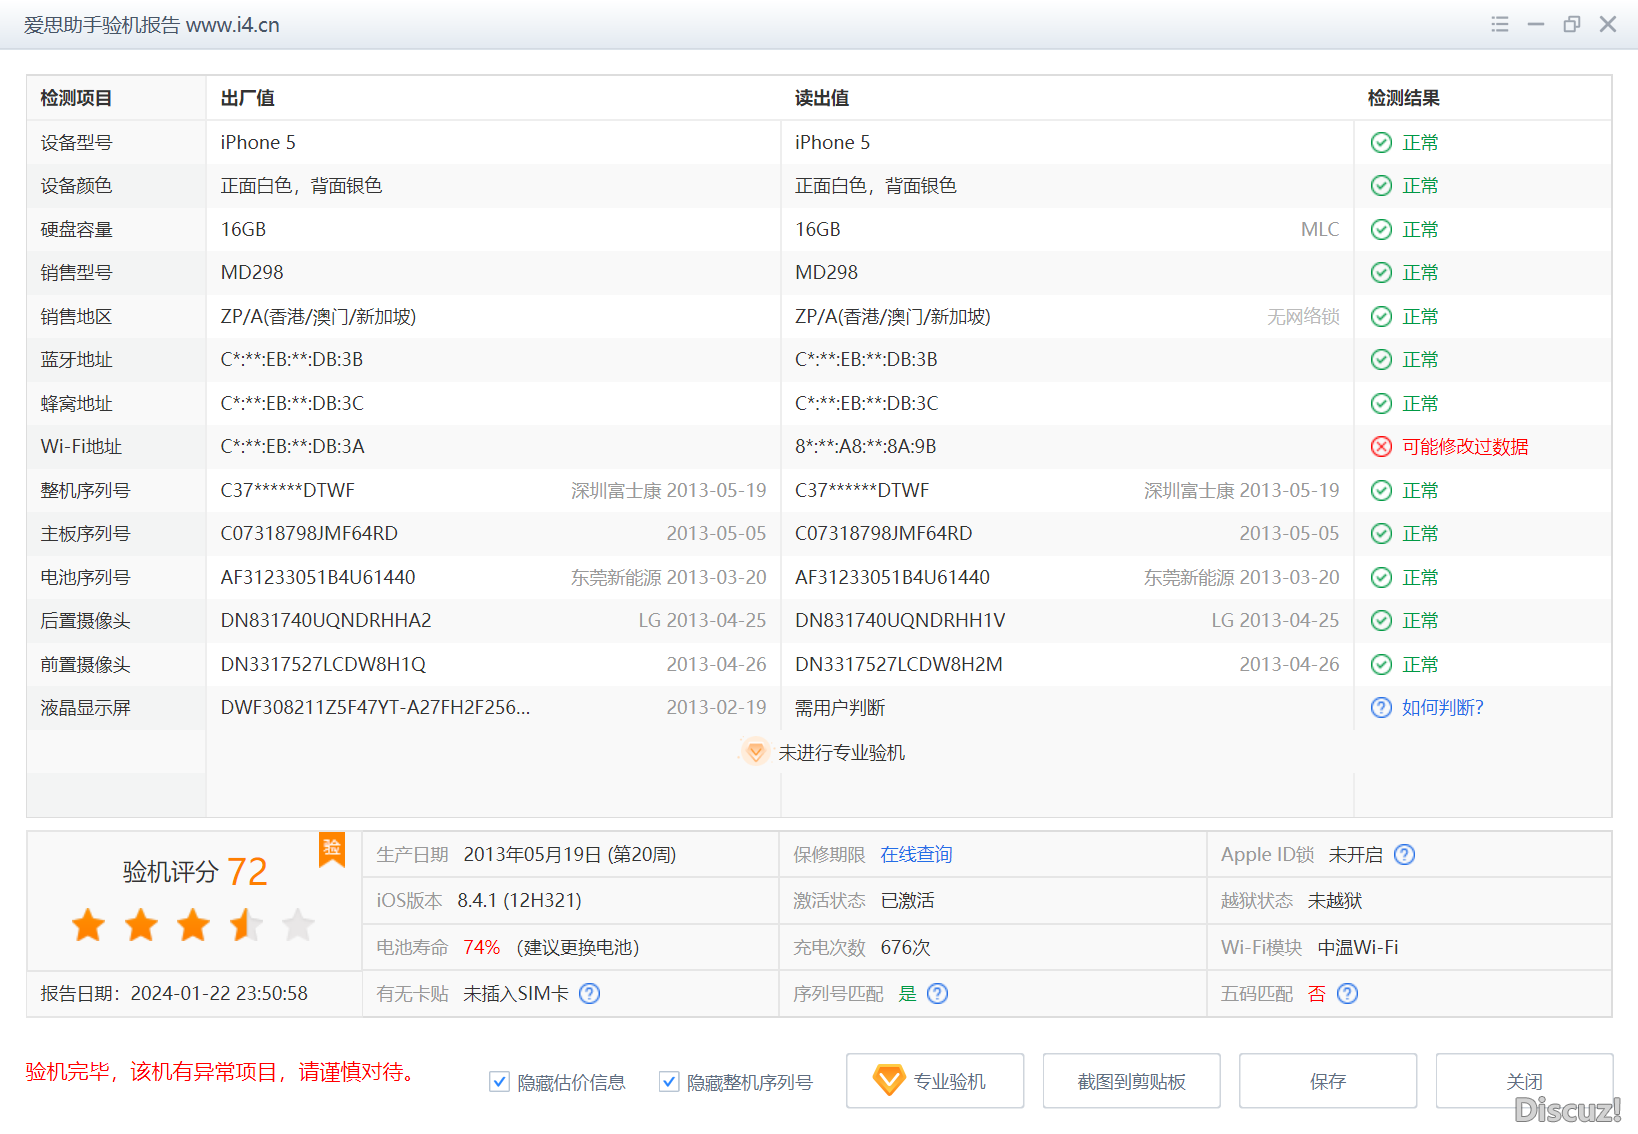
Task: Click the 检测结果 column header
Action: (x=1404, y=98)
